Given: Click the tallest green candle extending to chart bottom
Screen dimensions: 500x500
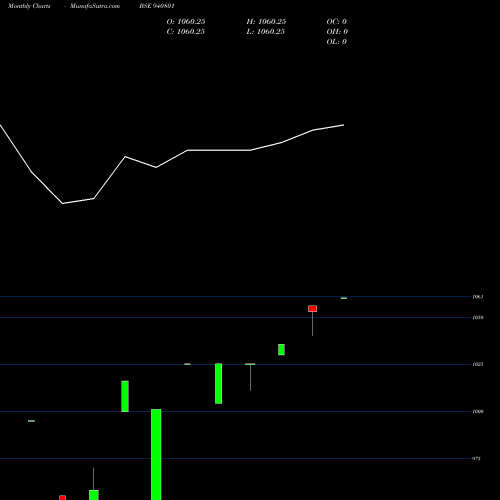Looking at the screenshot, I should [156, 454].
